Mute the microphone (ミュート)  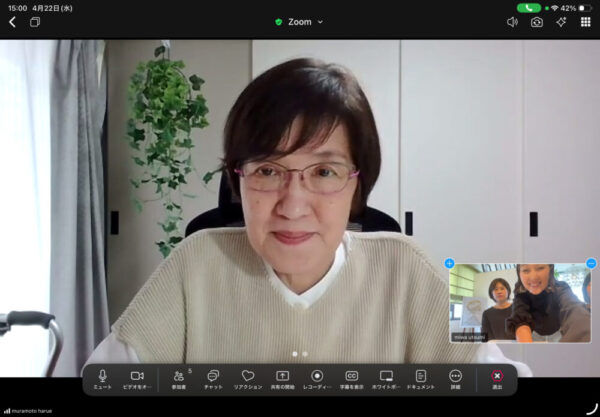pyautogui.click(x=102, y=377)
